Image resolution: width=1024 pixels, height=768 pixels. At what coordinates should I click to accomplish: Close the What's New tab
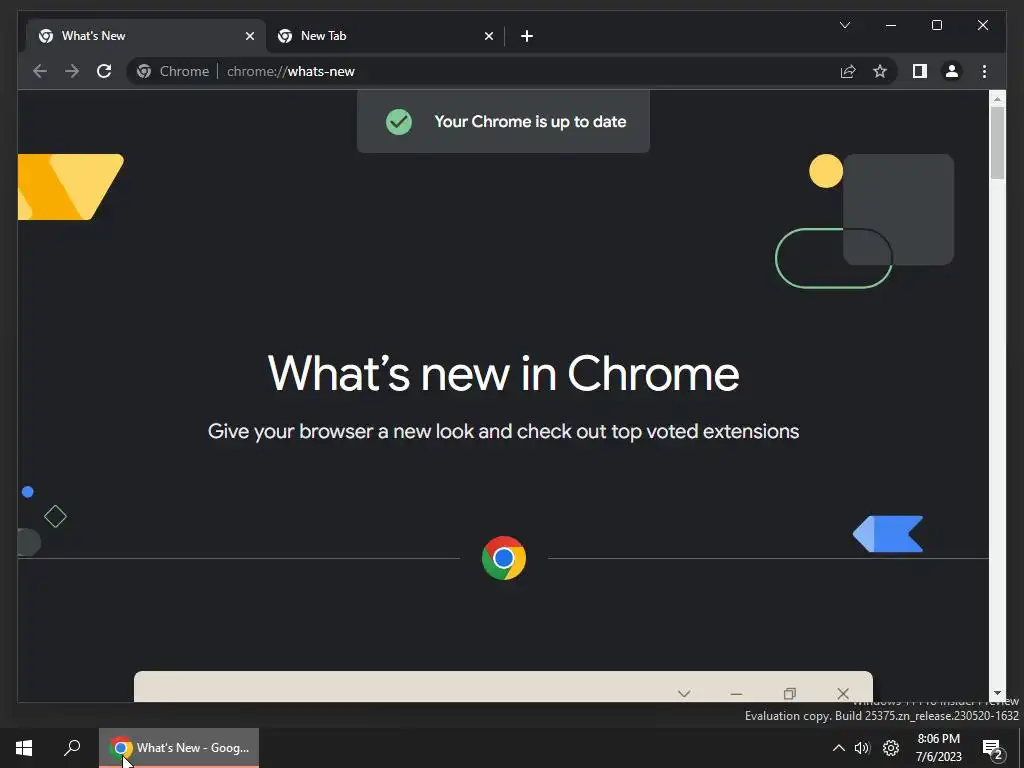point(249,36)
